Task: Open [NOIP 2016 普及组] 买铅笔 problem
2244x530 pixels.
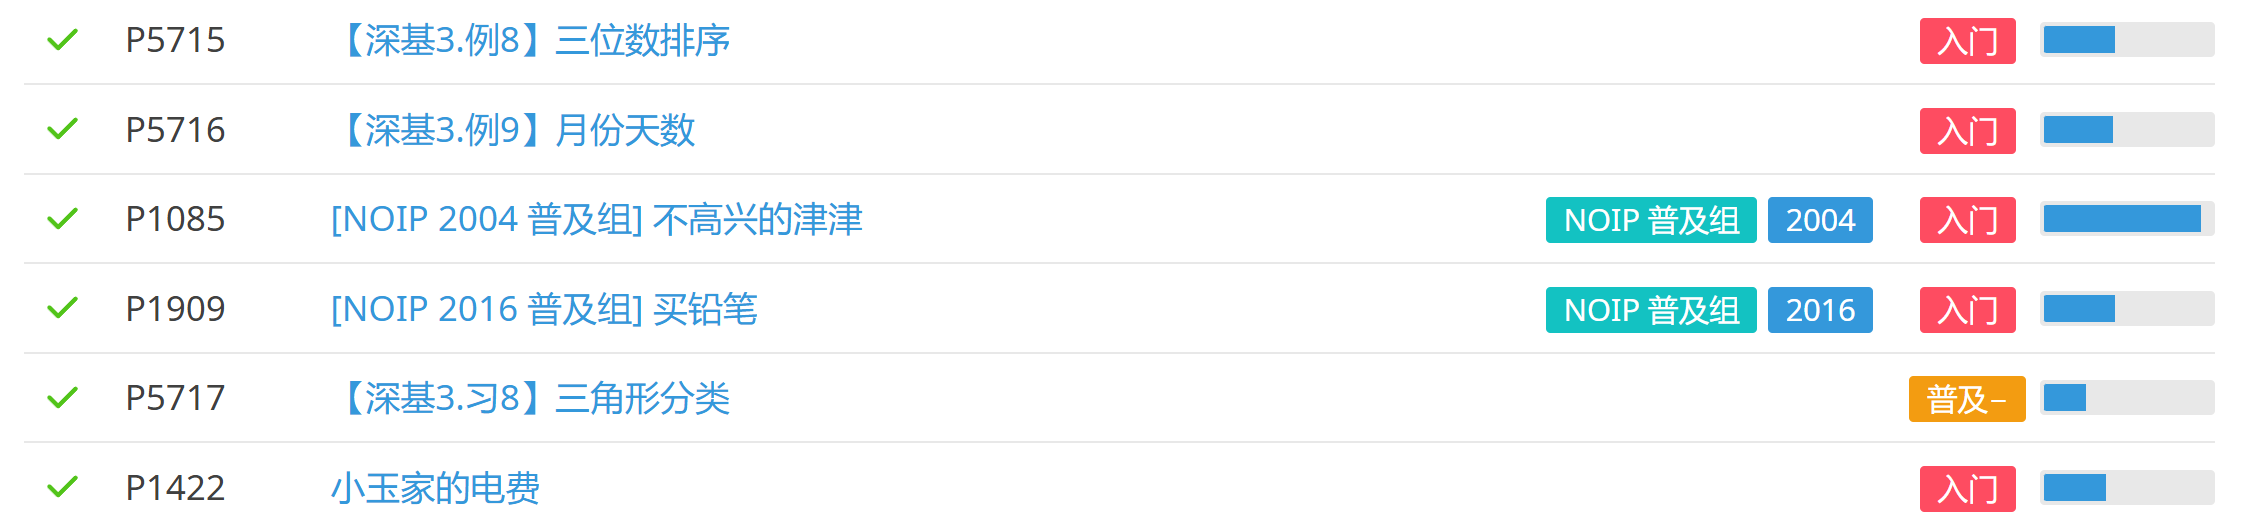Action: (544, 309)
